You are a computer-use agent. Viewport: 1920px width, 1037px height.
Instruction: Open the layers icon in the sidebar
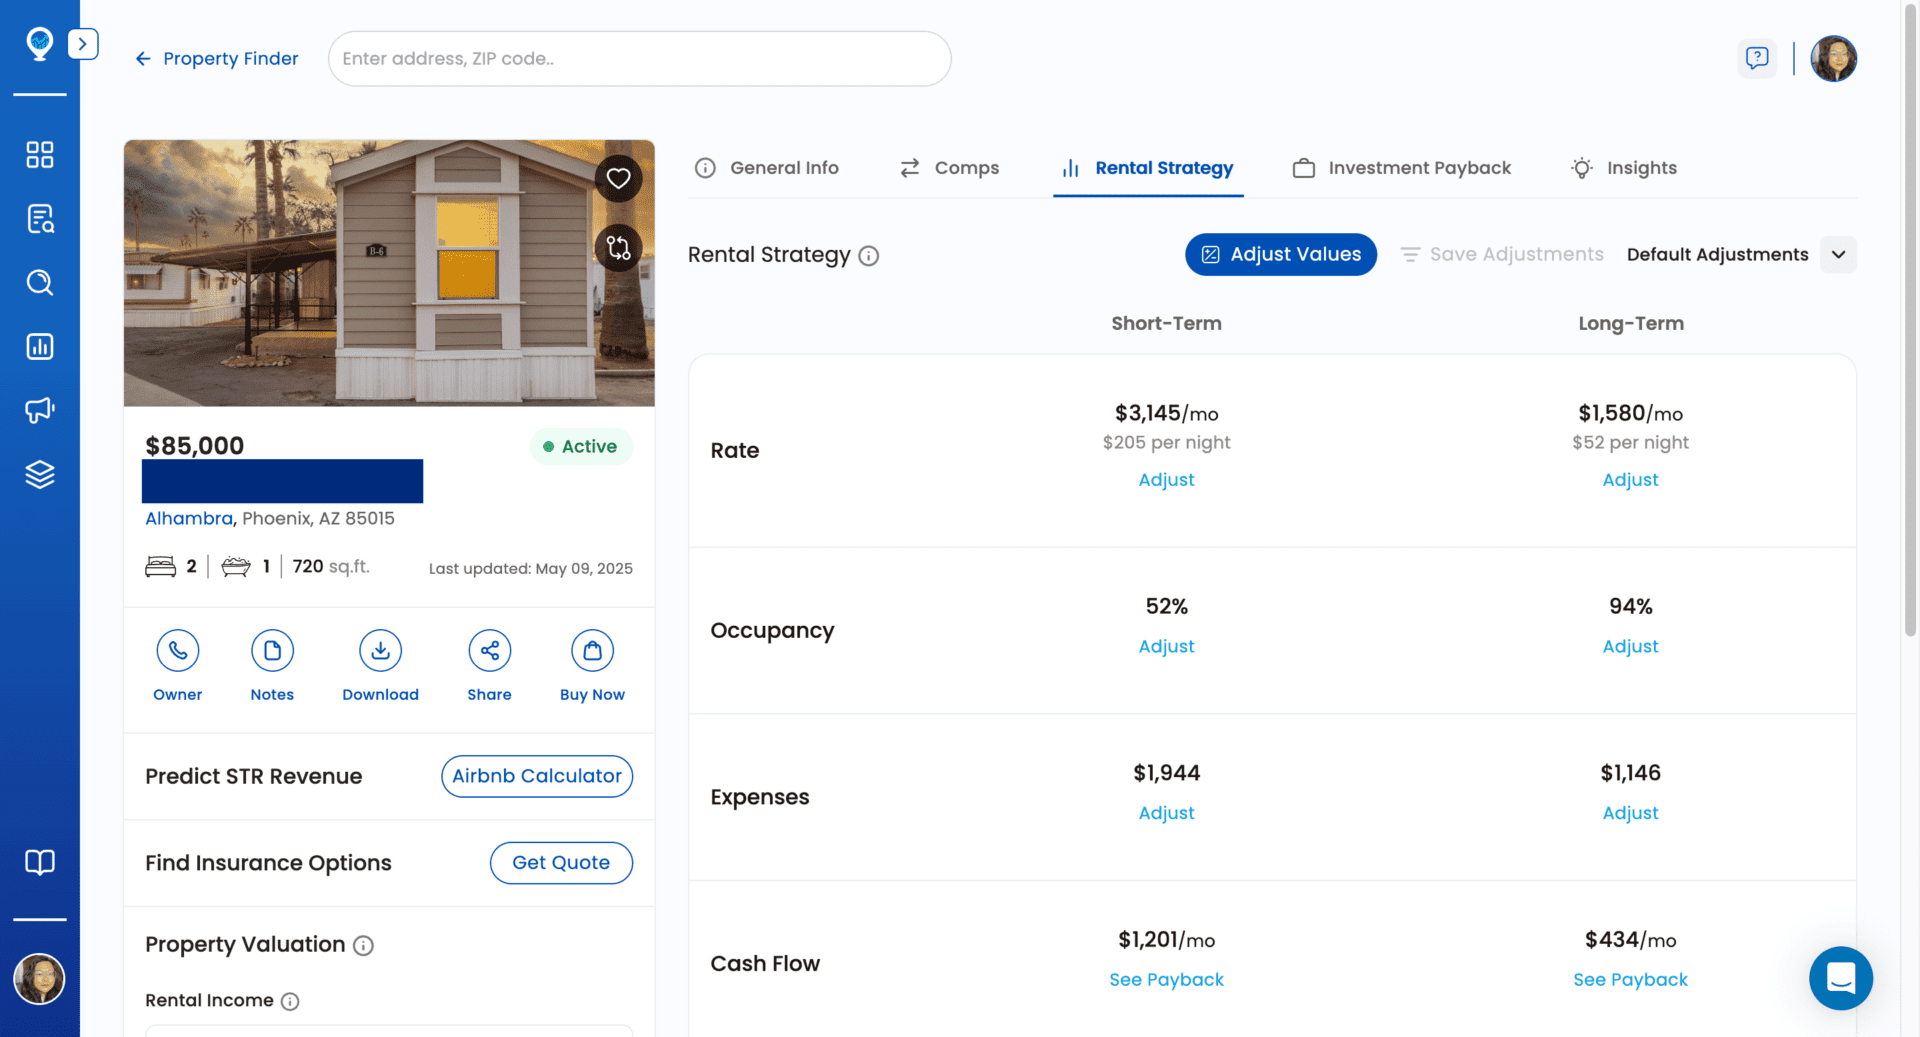coord(40,475)
